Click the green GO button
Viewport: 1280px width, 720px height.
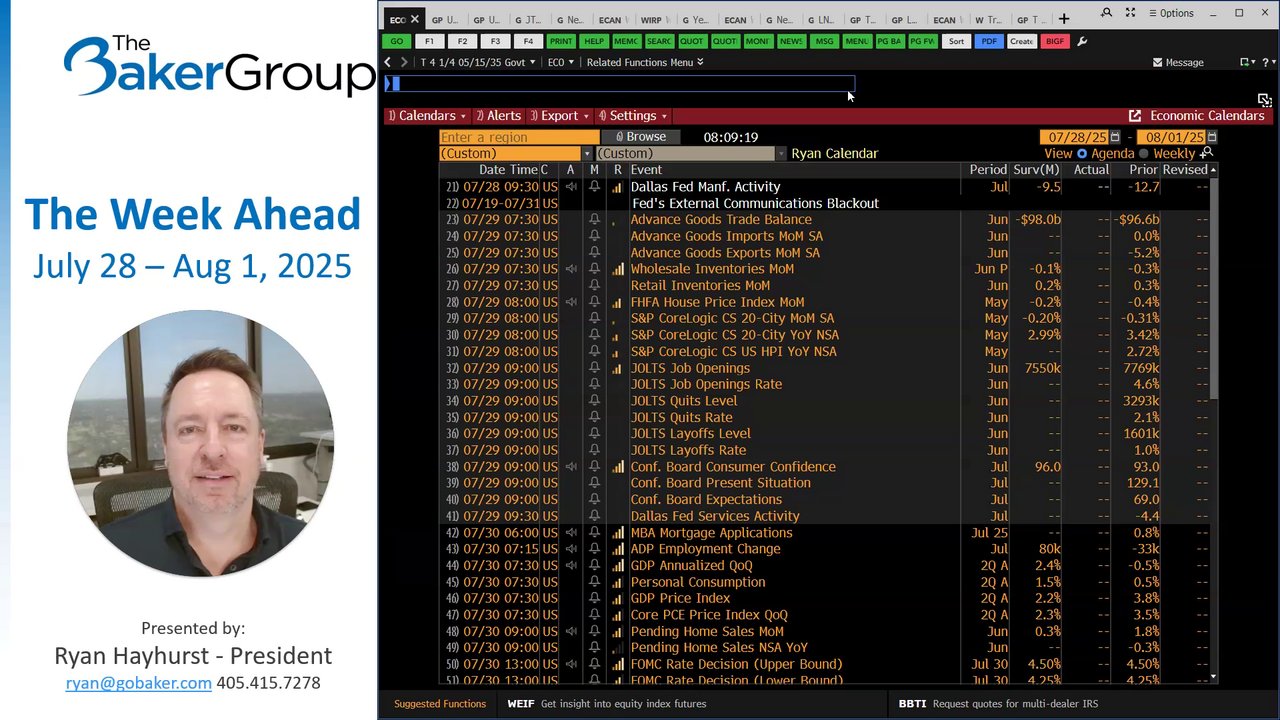click(397, 41)
